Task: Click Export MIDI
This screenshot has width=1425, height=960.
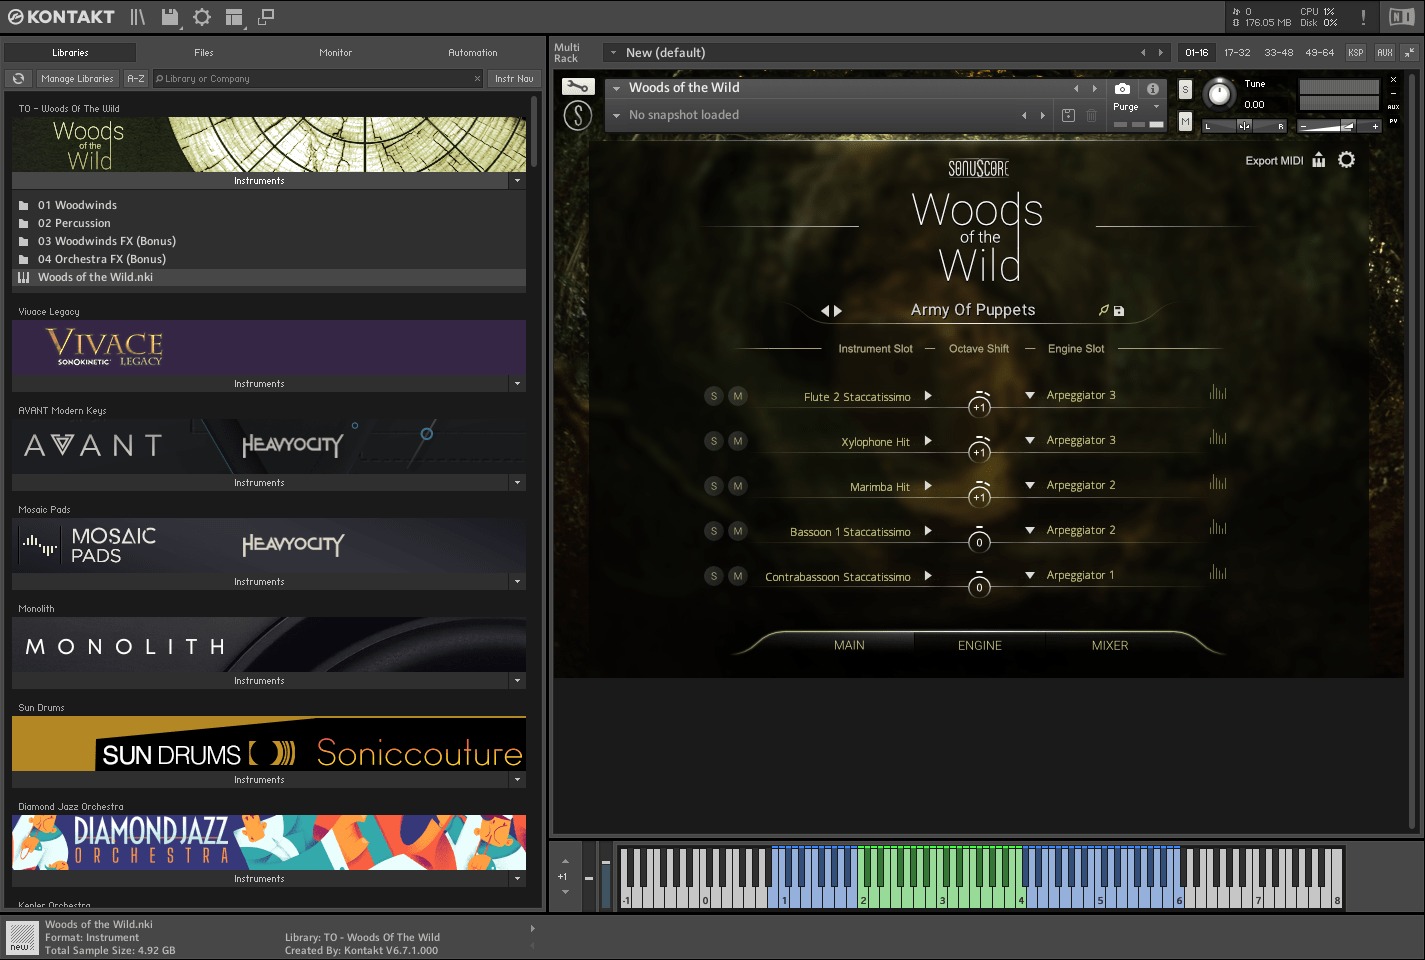Action: (1274, 161)
